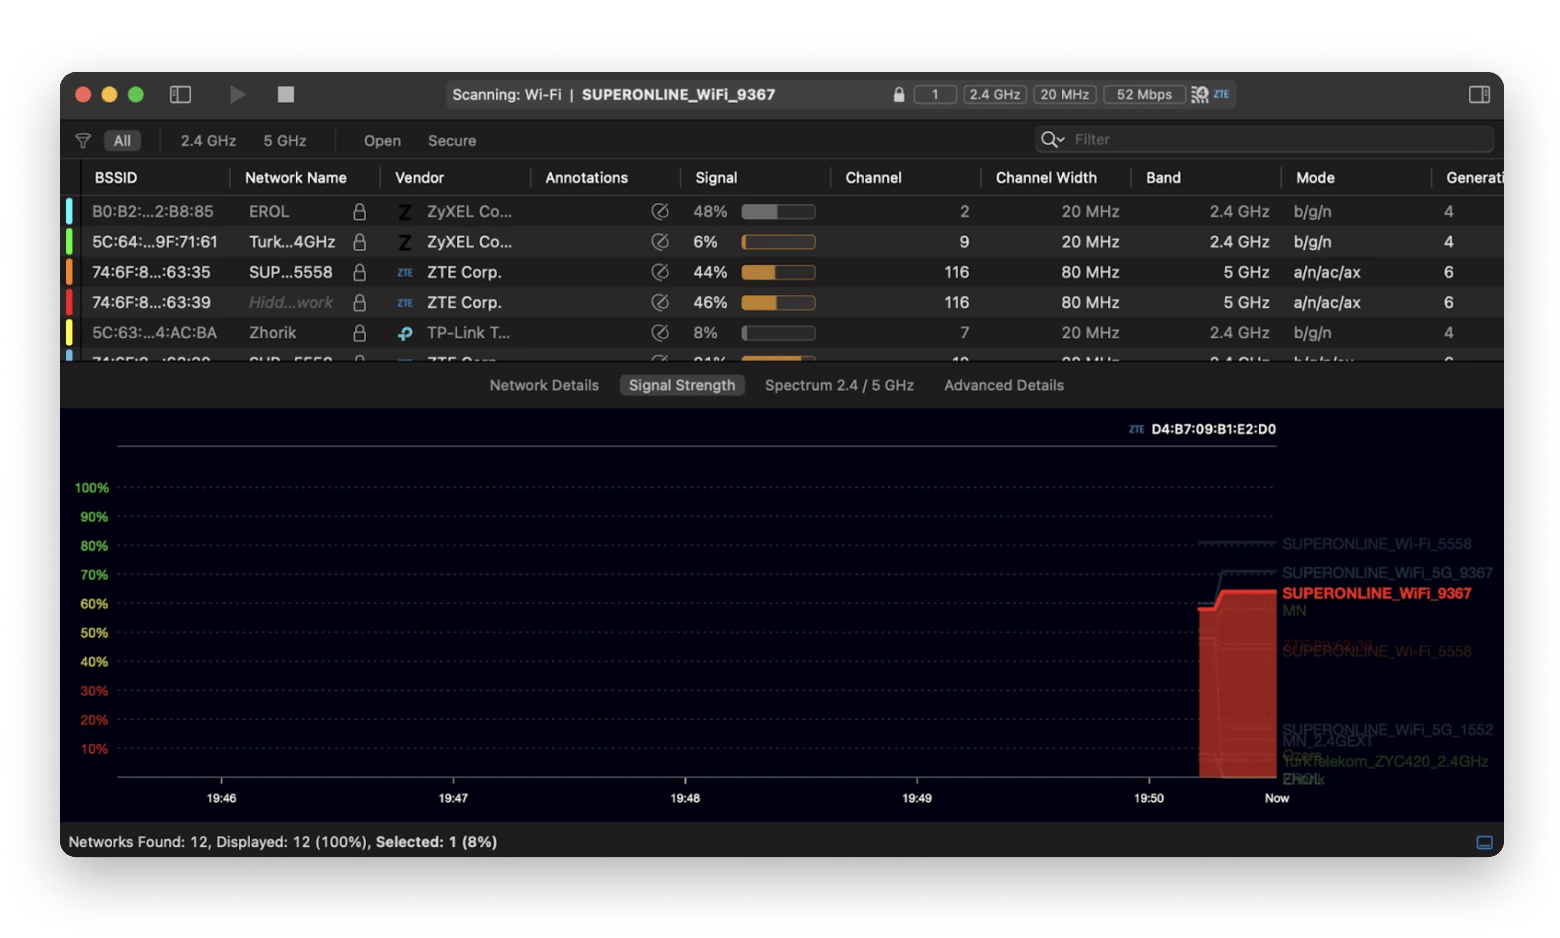Click ZyXEL vendor logo in Turk...4GHz row
Screen dimensions: 1560x938
[x=405, y=242]
